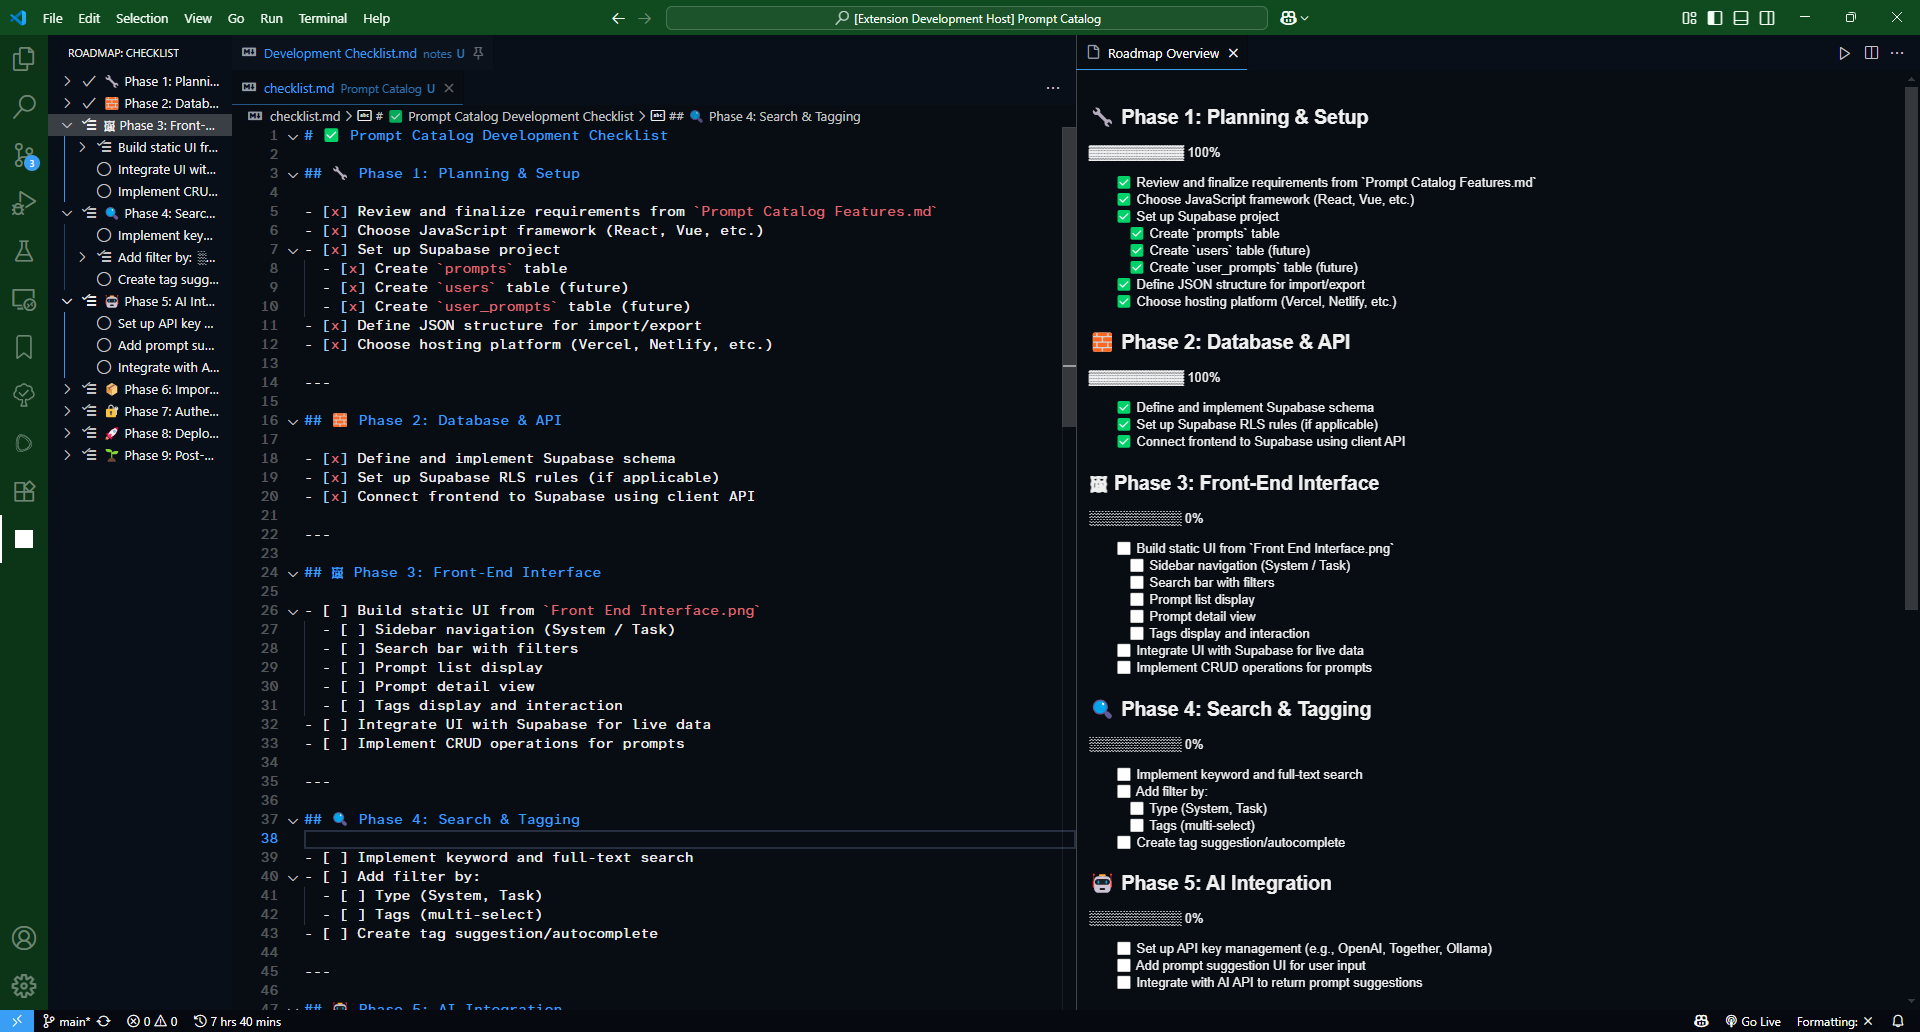Open the Search view in the activity bar
The width and height of the screenshot is (1920, 1032).
click(24, 105)
